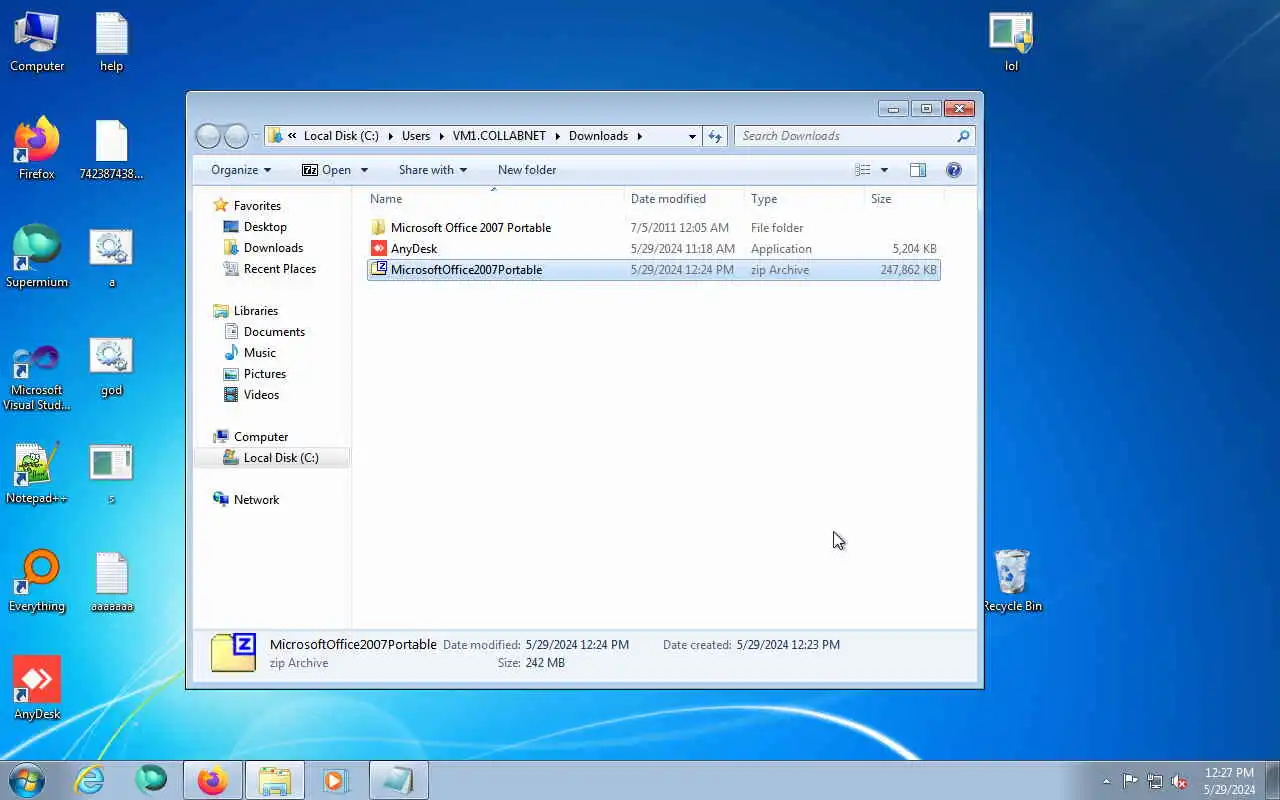Open the Windows Start menu
Viewport: 1280px width, 800px height.
[x=27, y=780]
